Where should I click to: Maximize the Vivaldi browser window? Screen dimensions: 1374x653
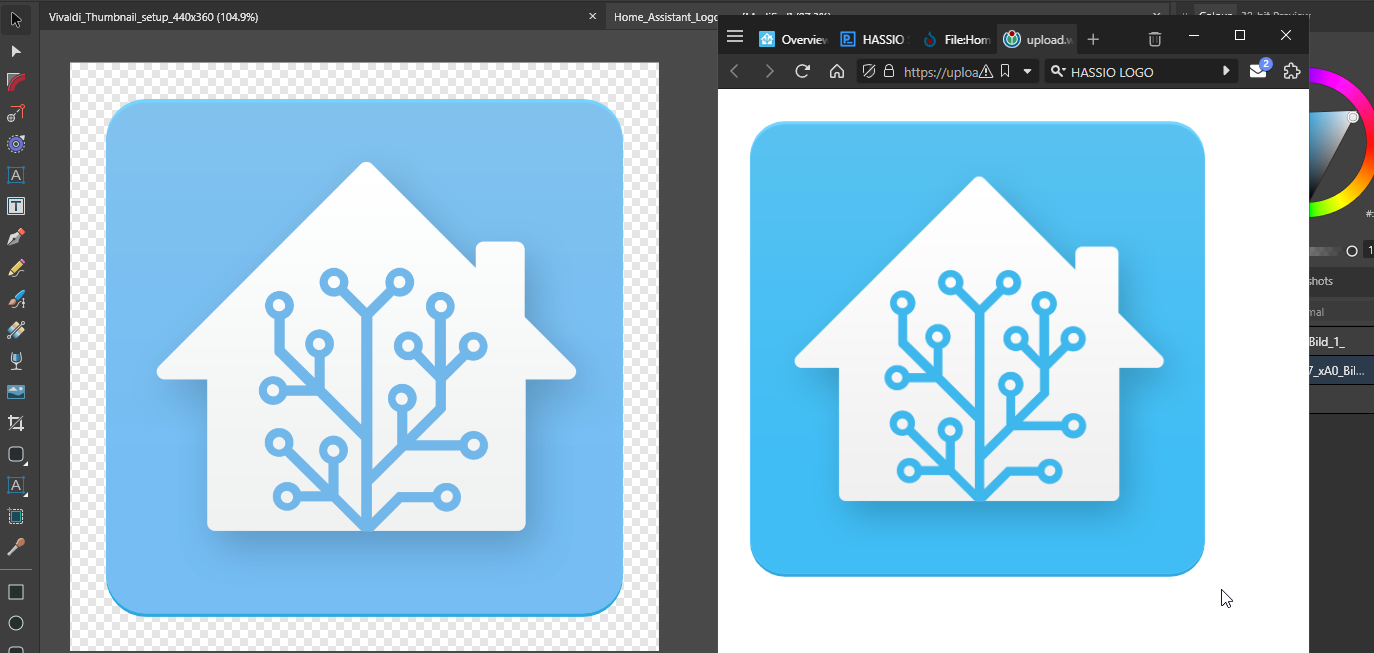tap(1240, 36)
